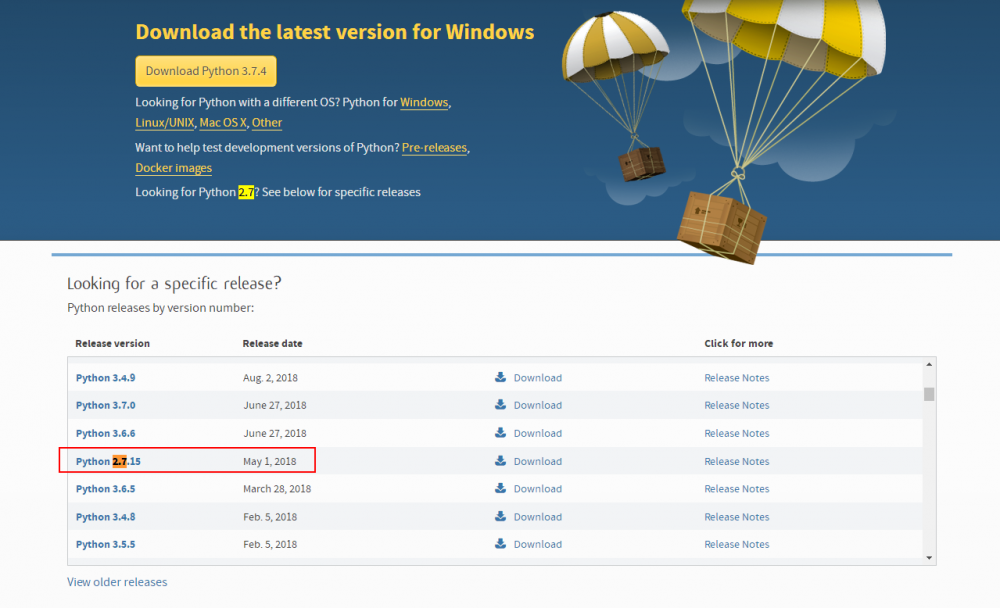Viewport: 1000px width, 608px height.
Task: Click download icon for Python 3.6.5
Action: coord(501,488)
